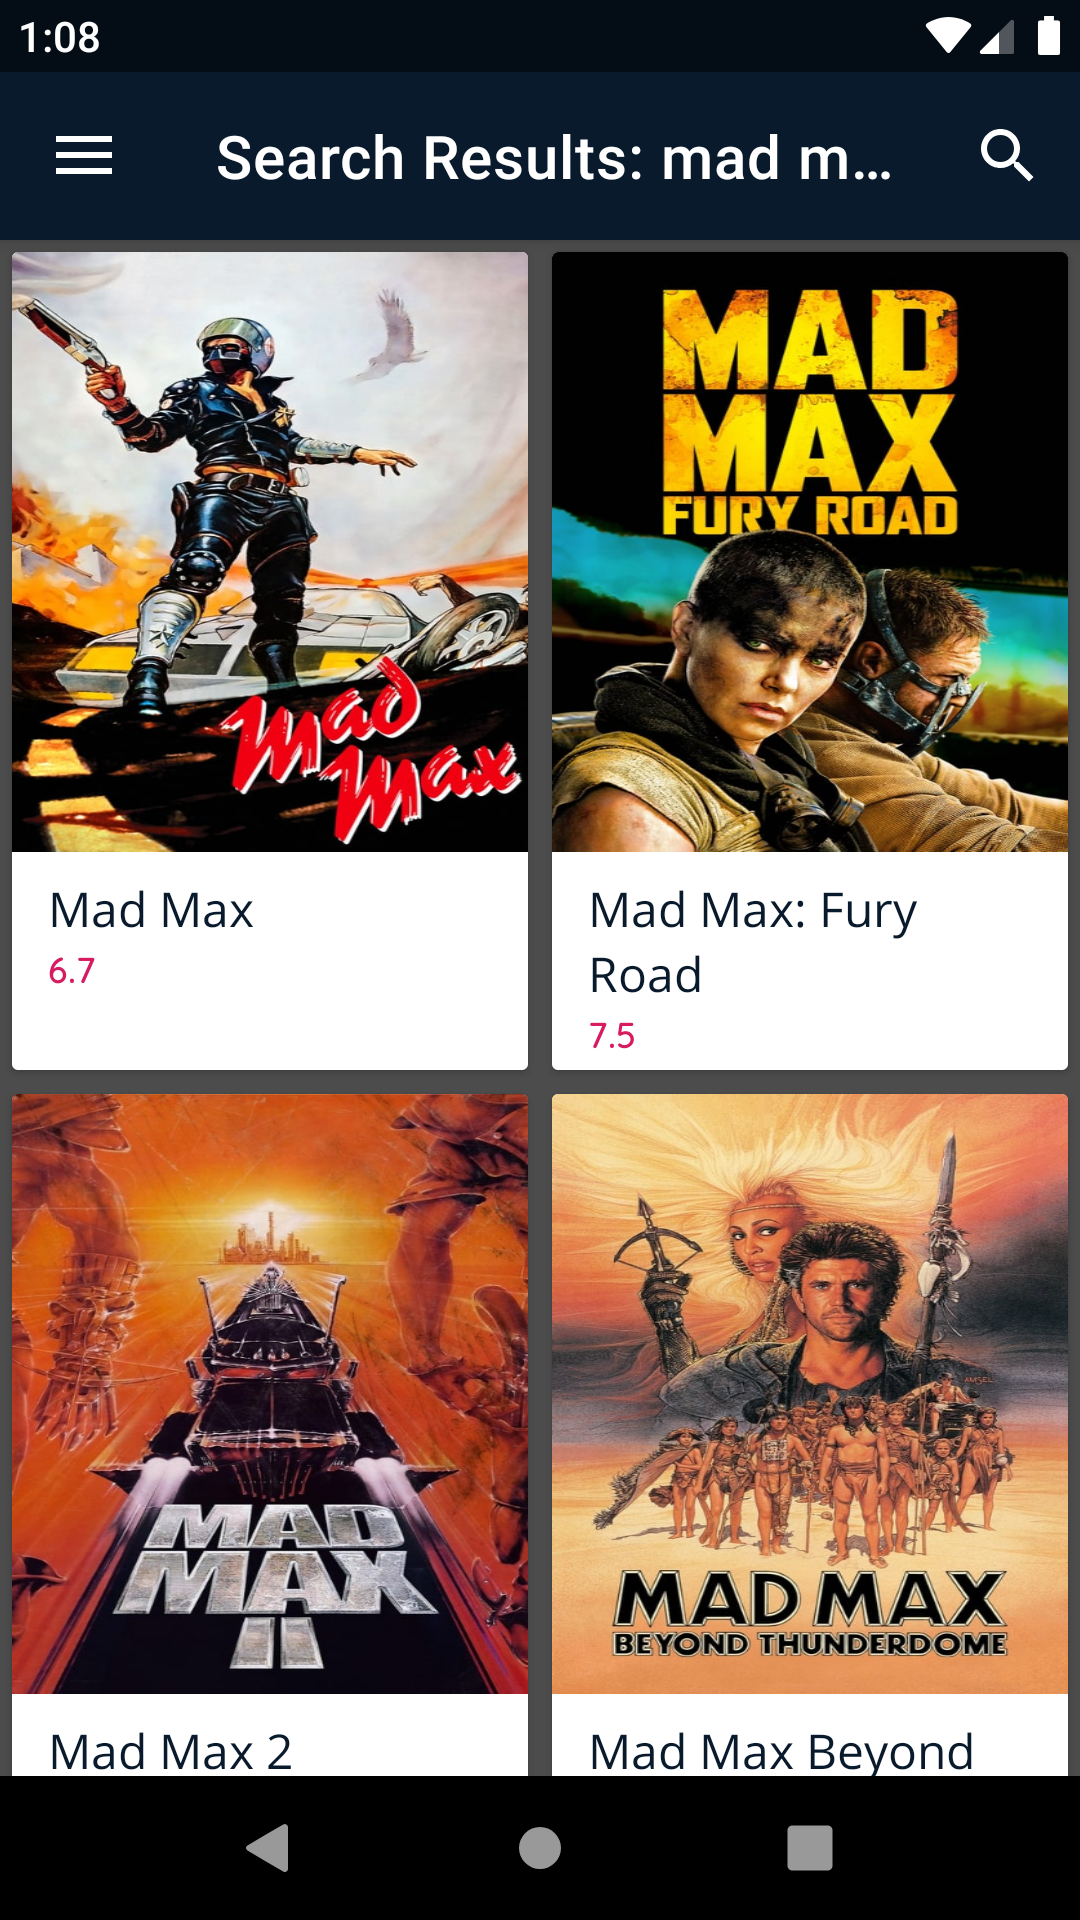This screenshot has width=1080, height=1920.
Task: Open the recent apps square button
Action: [810, 1847]
